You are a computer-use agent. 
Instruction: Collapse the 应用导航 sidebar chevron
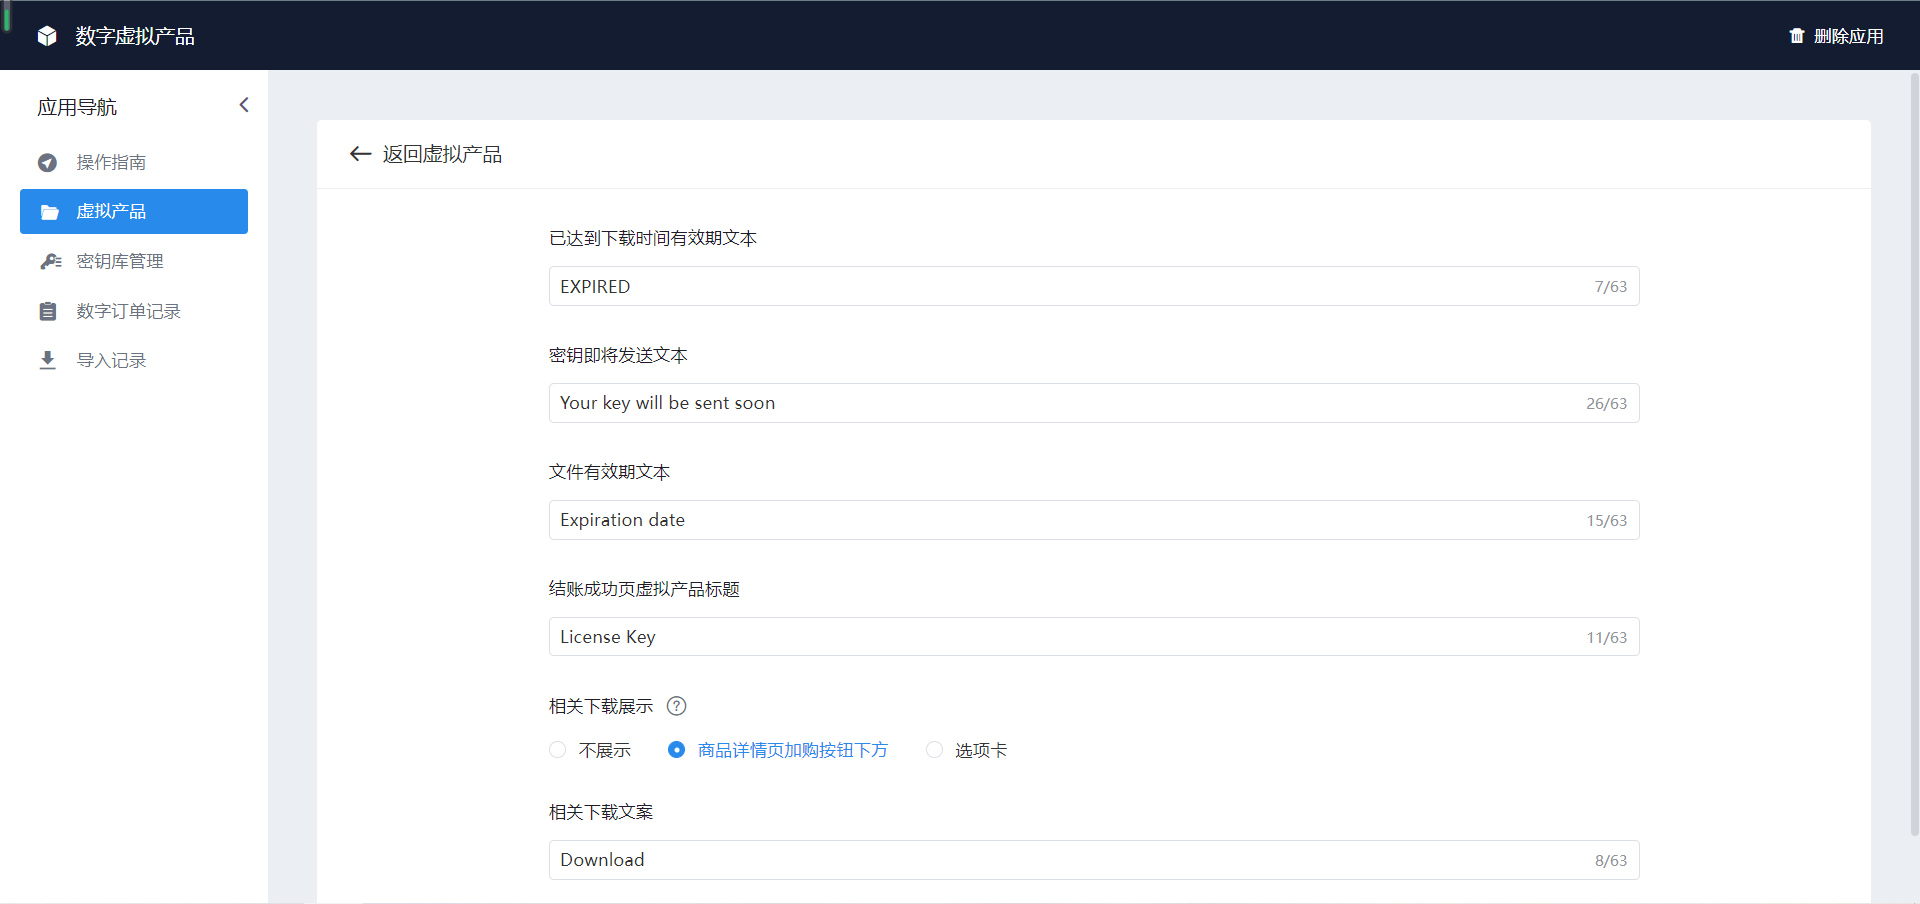pos(243,105)
